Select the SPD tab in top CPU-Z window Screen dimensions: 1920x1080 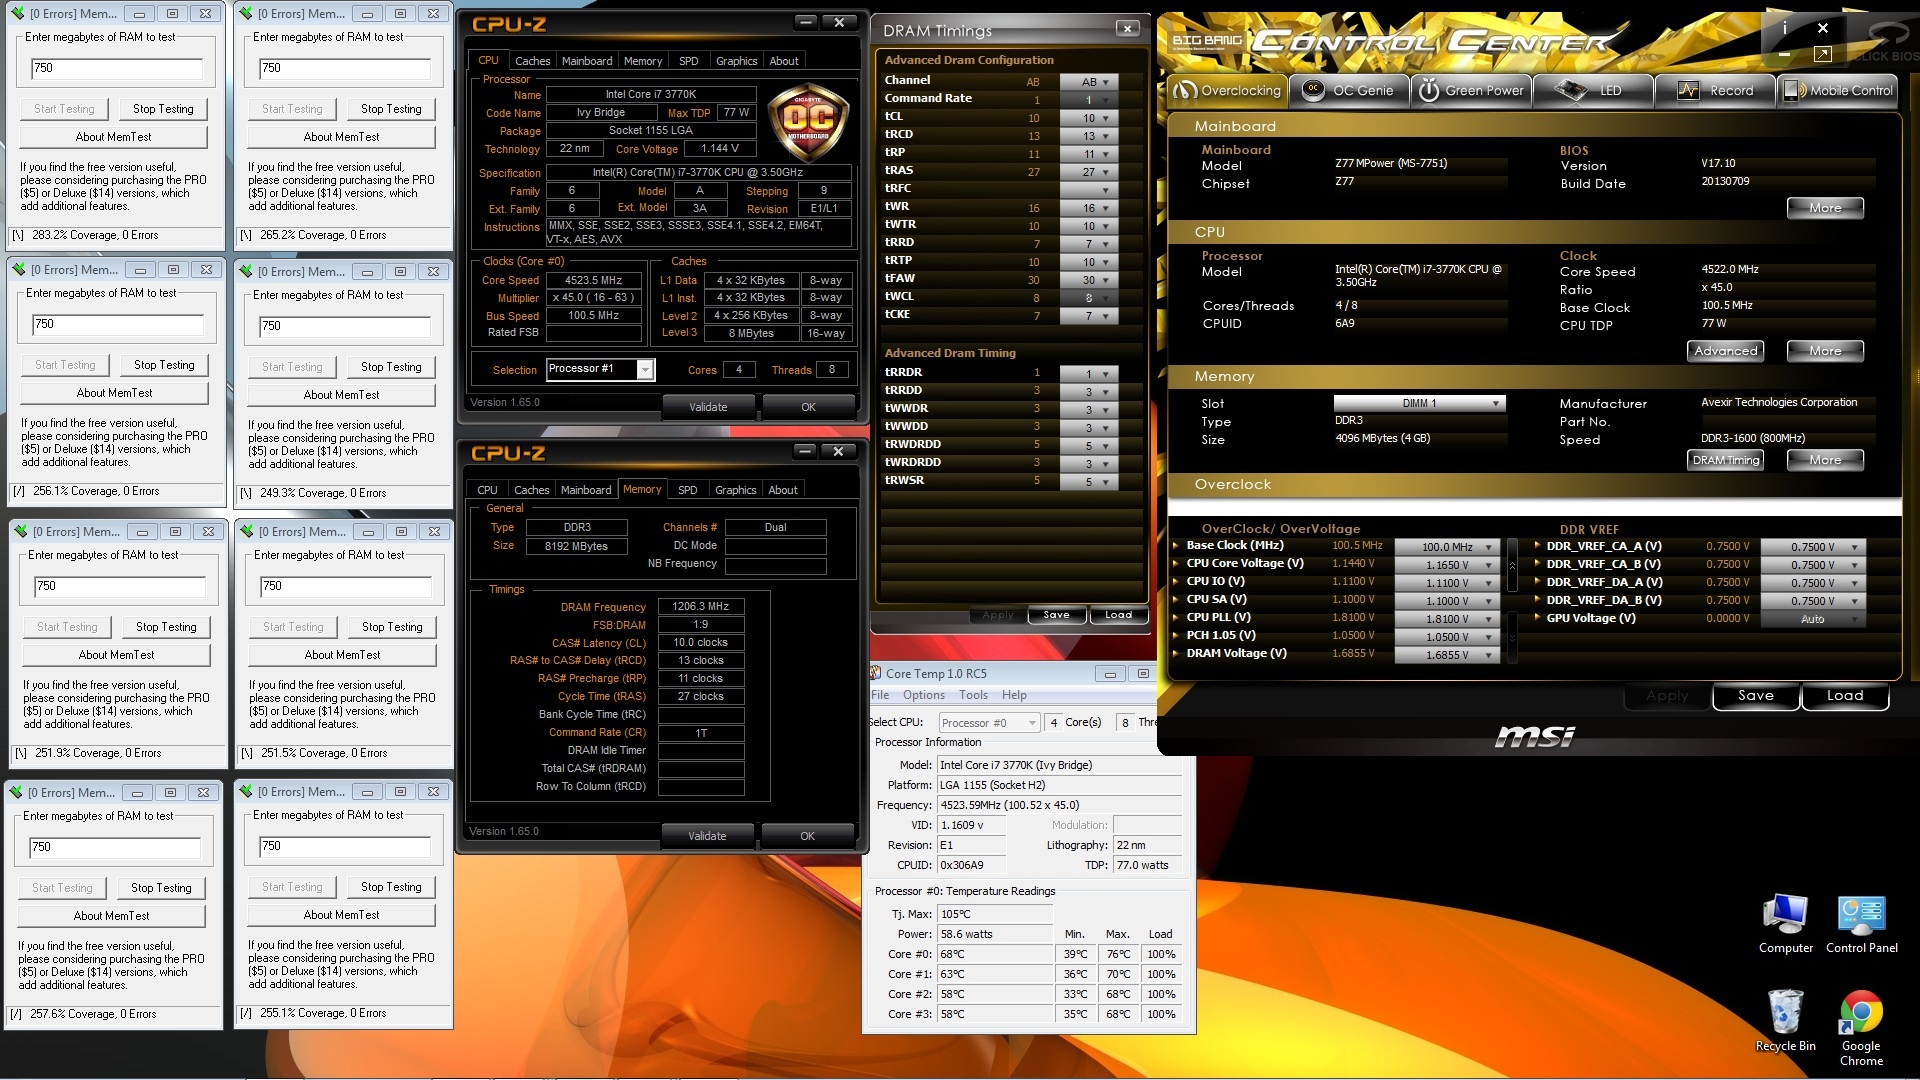[x=688, y=61]
